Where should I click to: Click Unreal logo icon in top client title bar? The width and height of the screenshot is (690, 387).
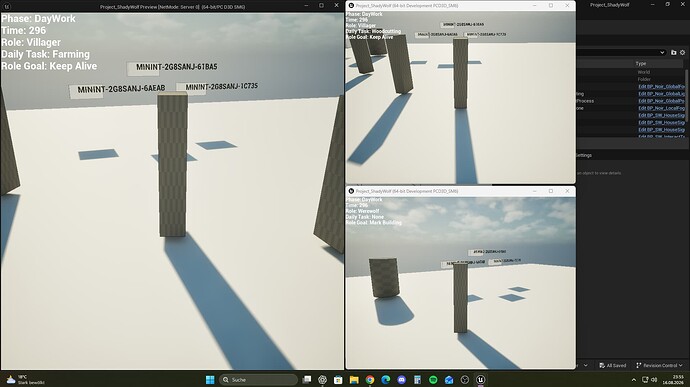[x=351, y=6]
